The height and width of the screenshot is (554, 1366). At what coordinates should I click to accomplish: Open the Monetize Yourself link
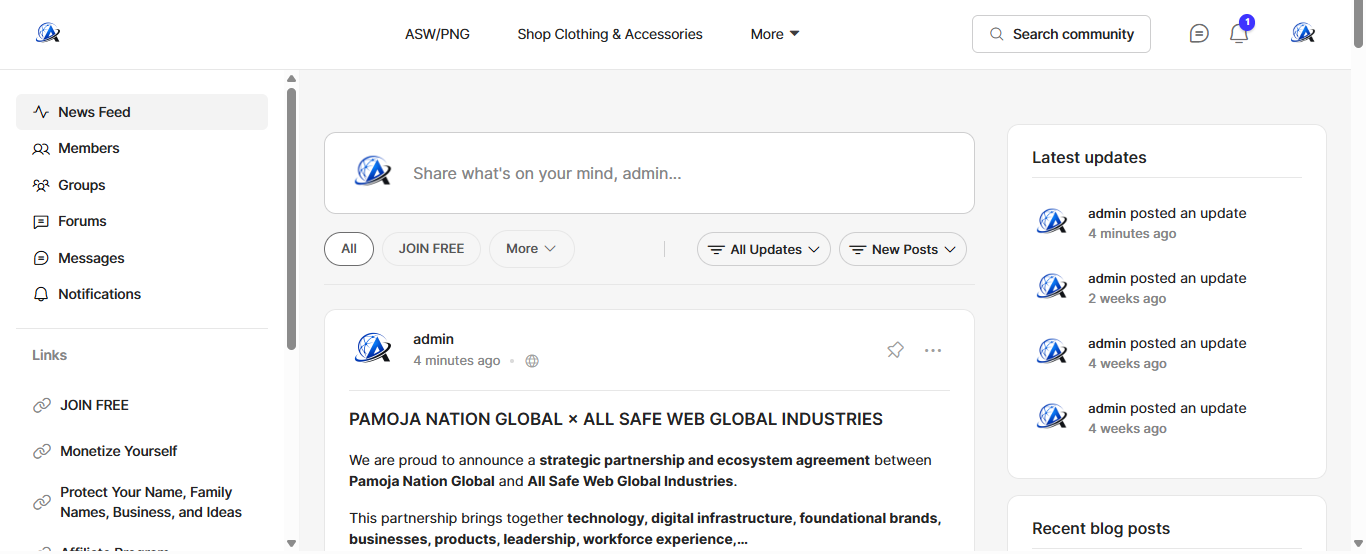pos(118,451)
